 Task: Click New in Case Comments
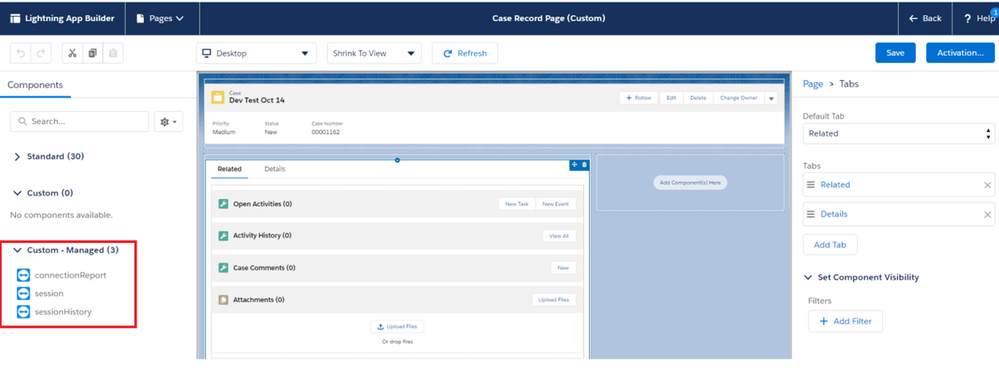pyautogui.click(x=563, y=268)
